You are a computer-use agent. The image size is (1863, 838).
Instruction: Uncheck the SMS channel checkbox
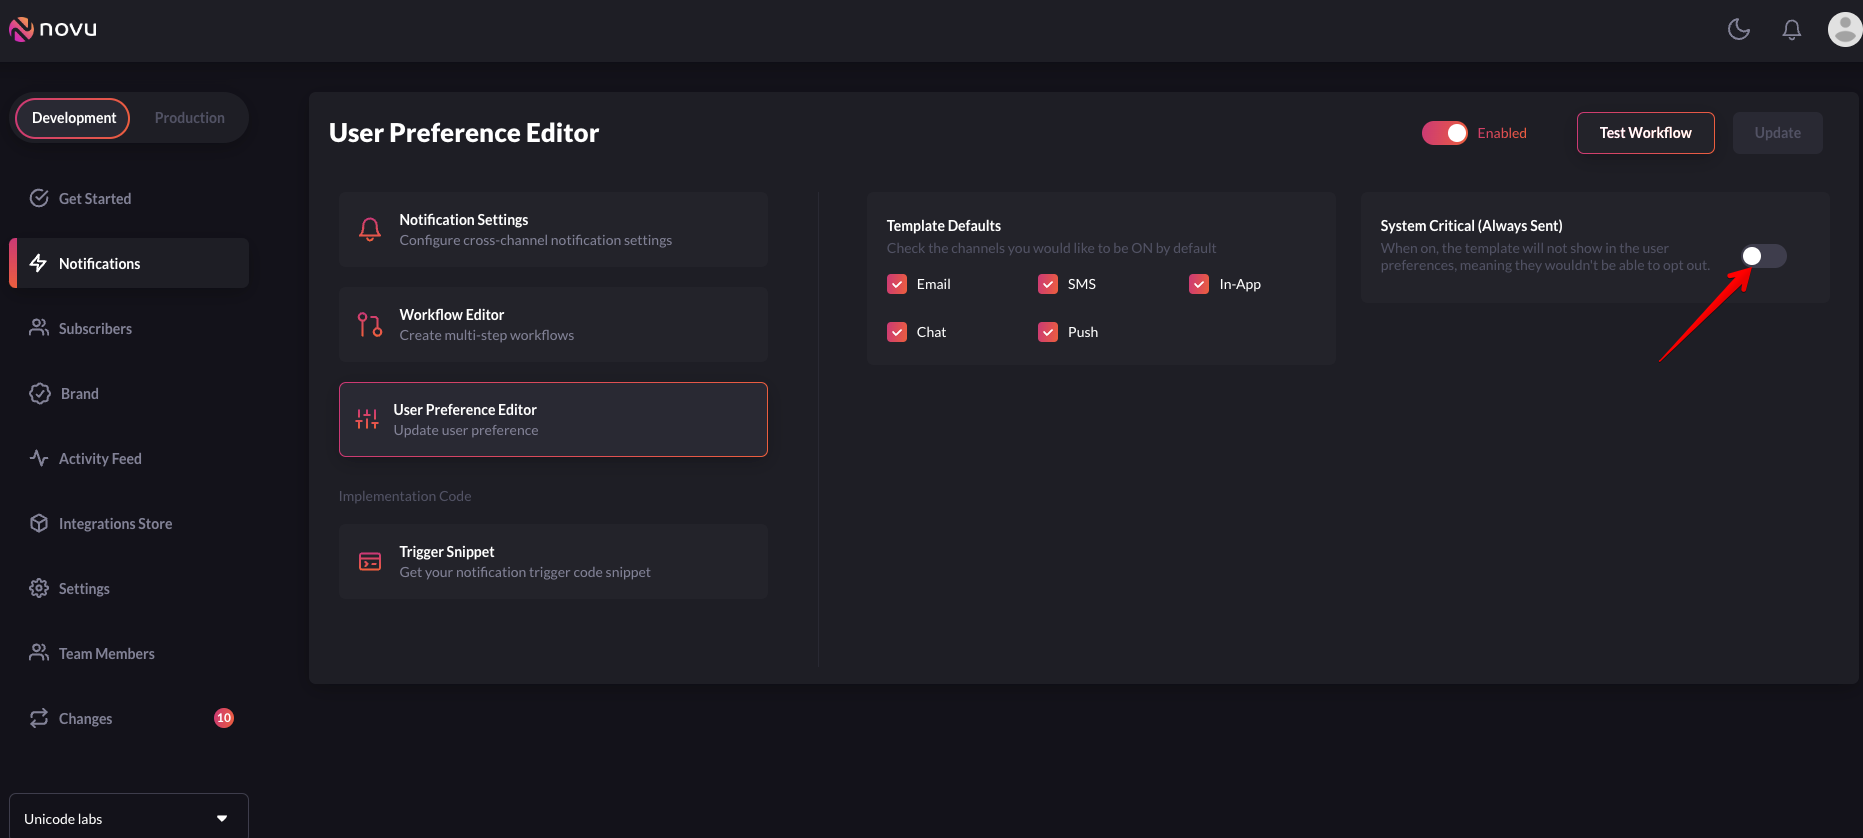point(1048,284)
